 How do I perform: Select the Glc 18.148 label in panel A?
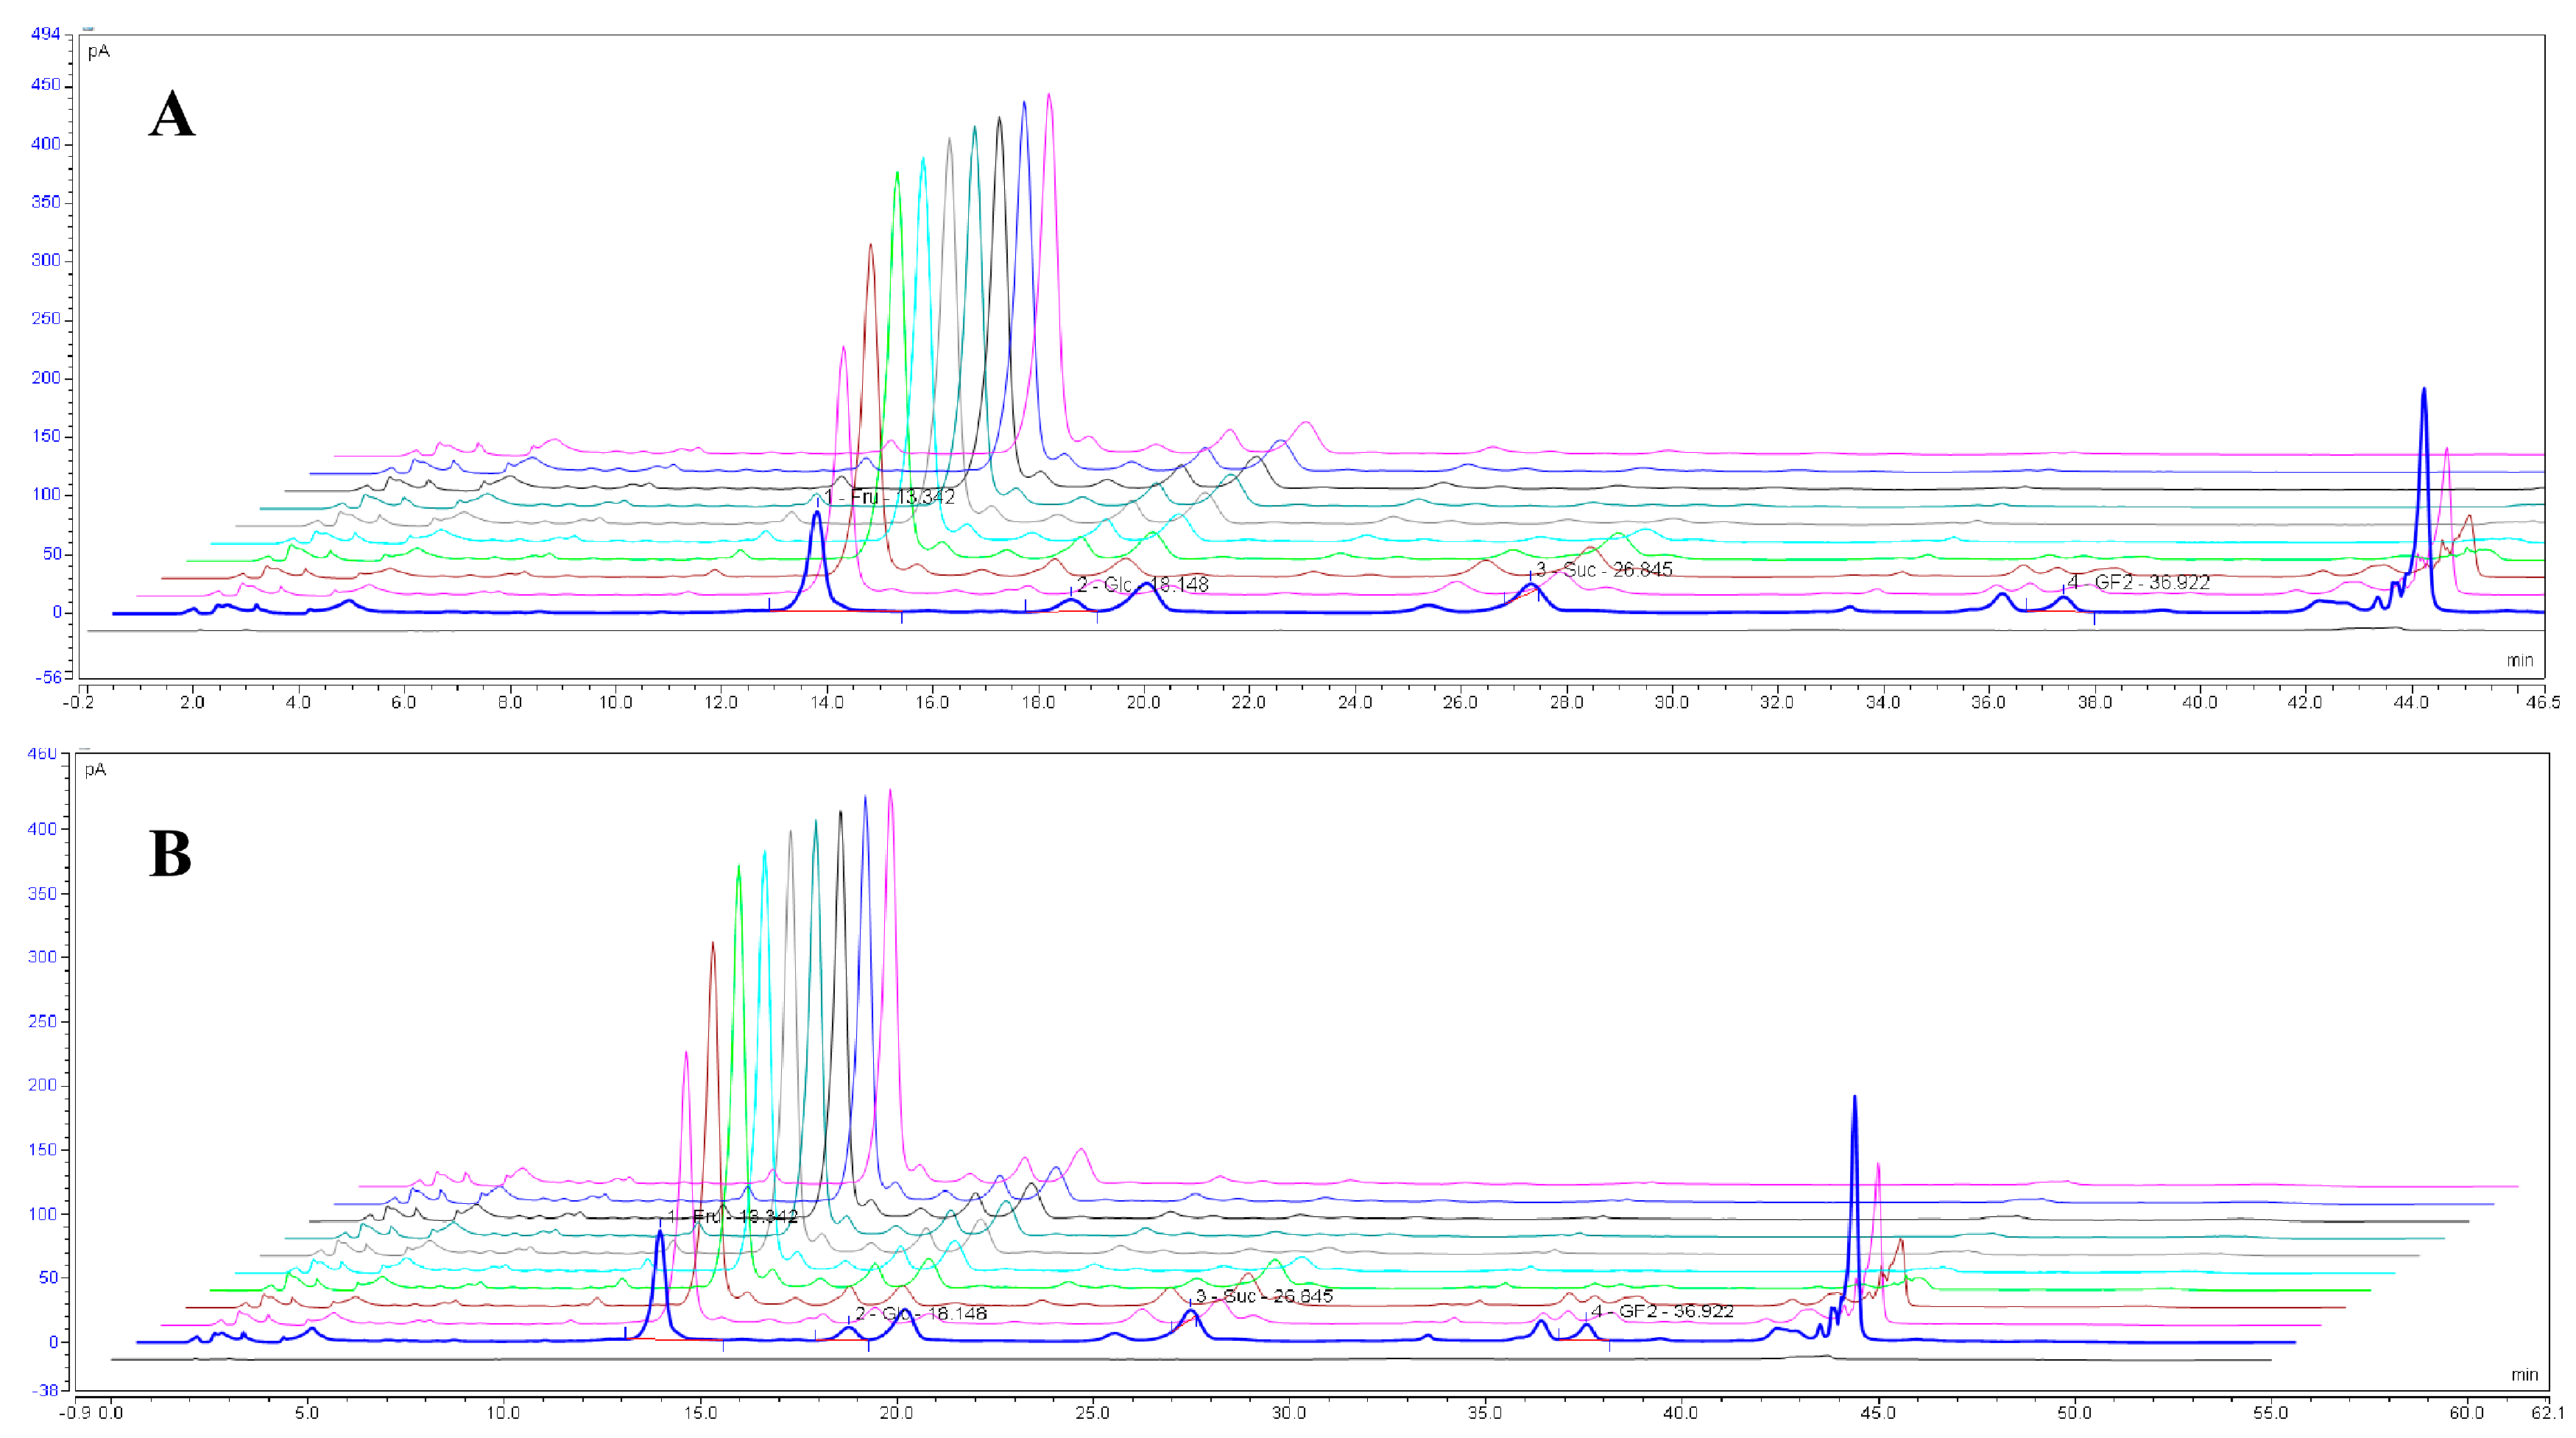click(x=1142, y=585)
